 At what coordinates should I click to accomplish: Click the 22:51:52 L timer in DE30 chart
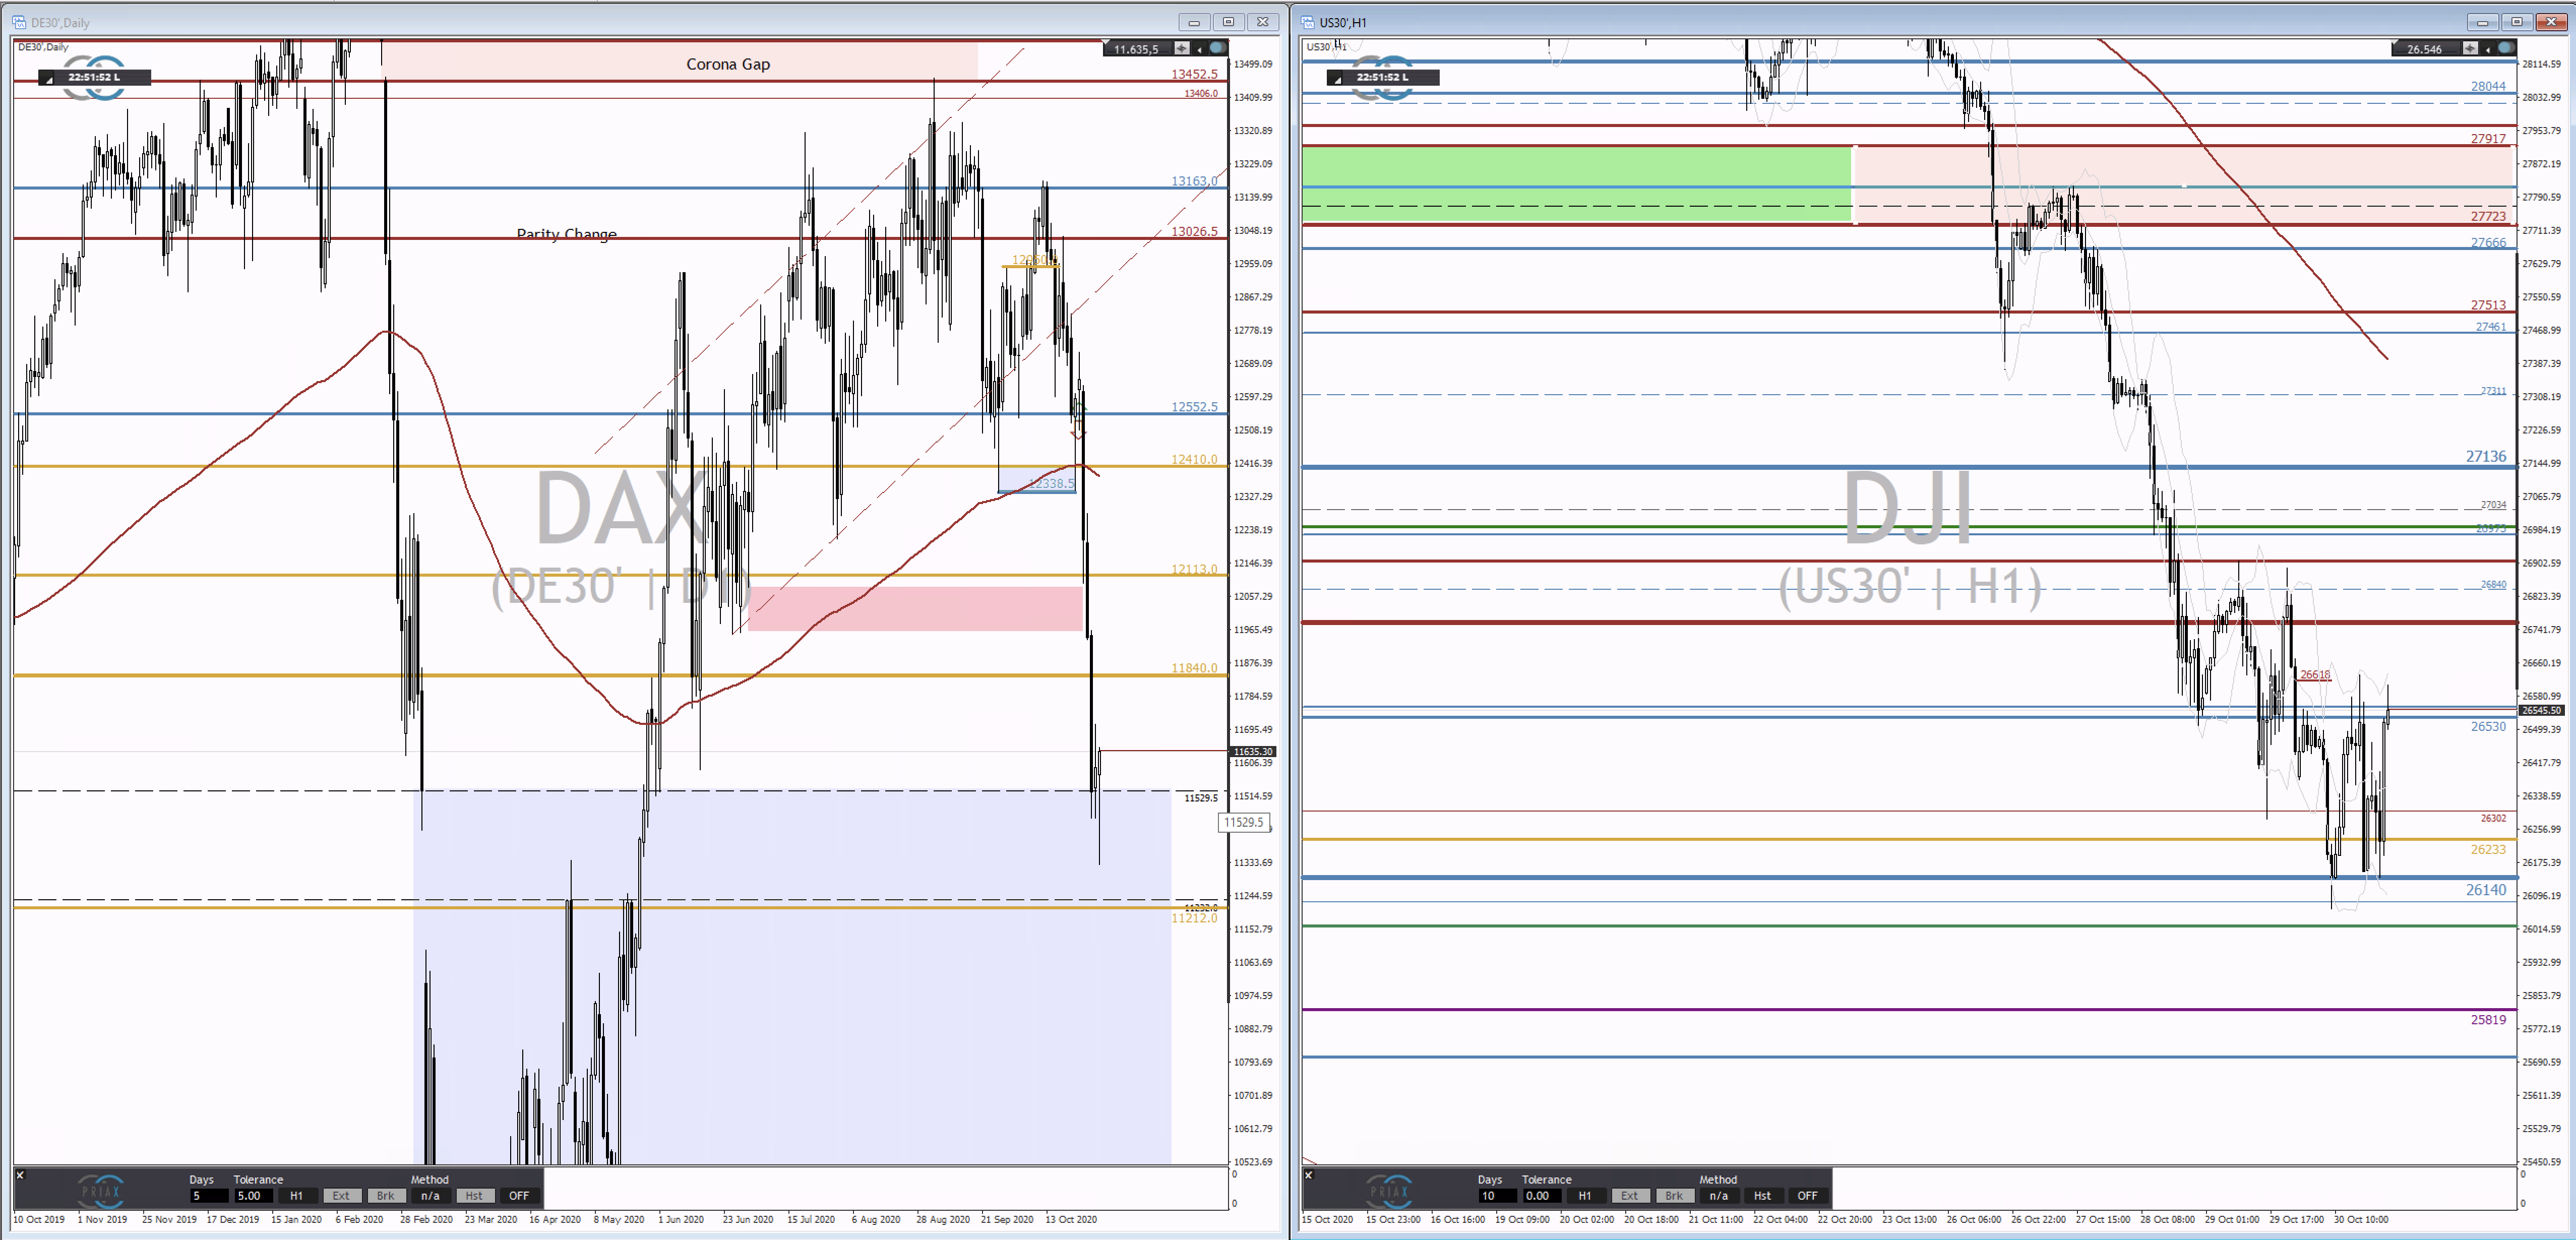[94, 77]
